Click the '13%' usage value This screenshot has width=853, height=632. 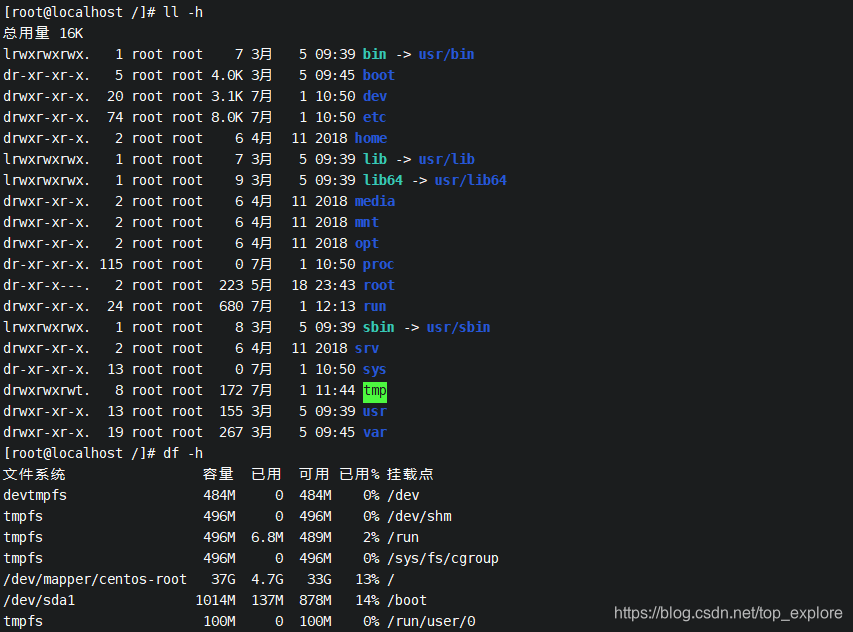click(x=367, y=580)
